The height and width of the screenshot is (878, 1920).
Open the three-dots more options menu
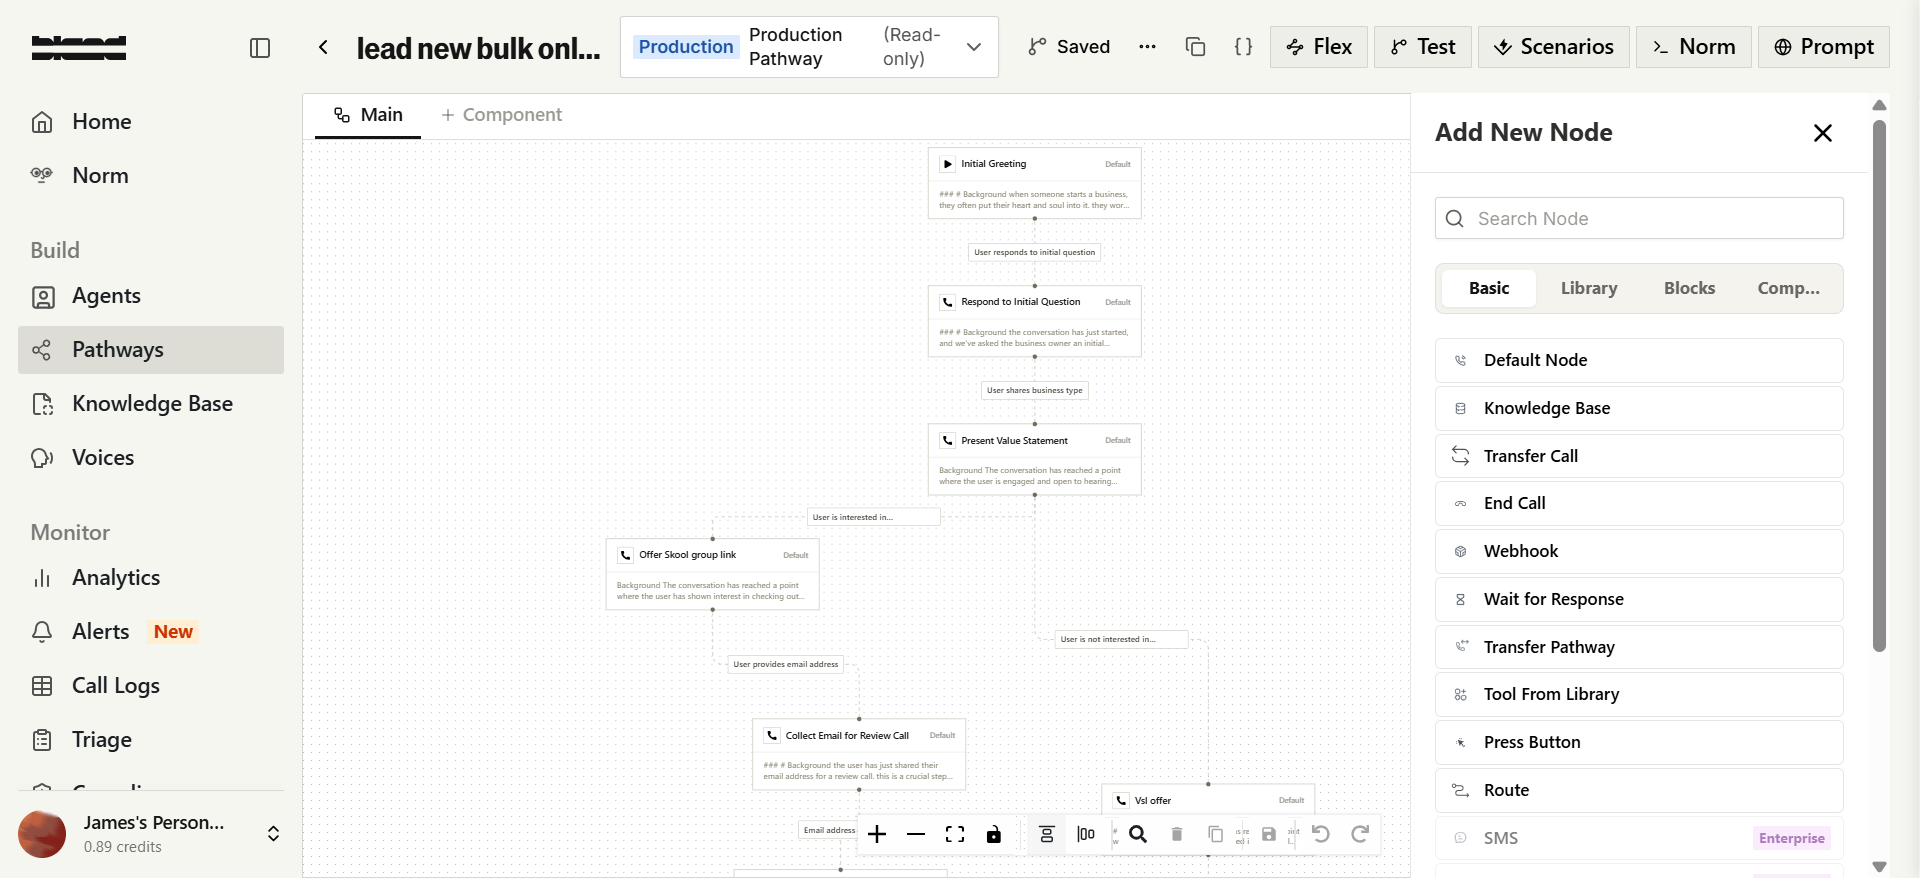point(1147,47)
